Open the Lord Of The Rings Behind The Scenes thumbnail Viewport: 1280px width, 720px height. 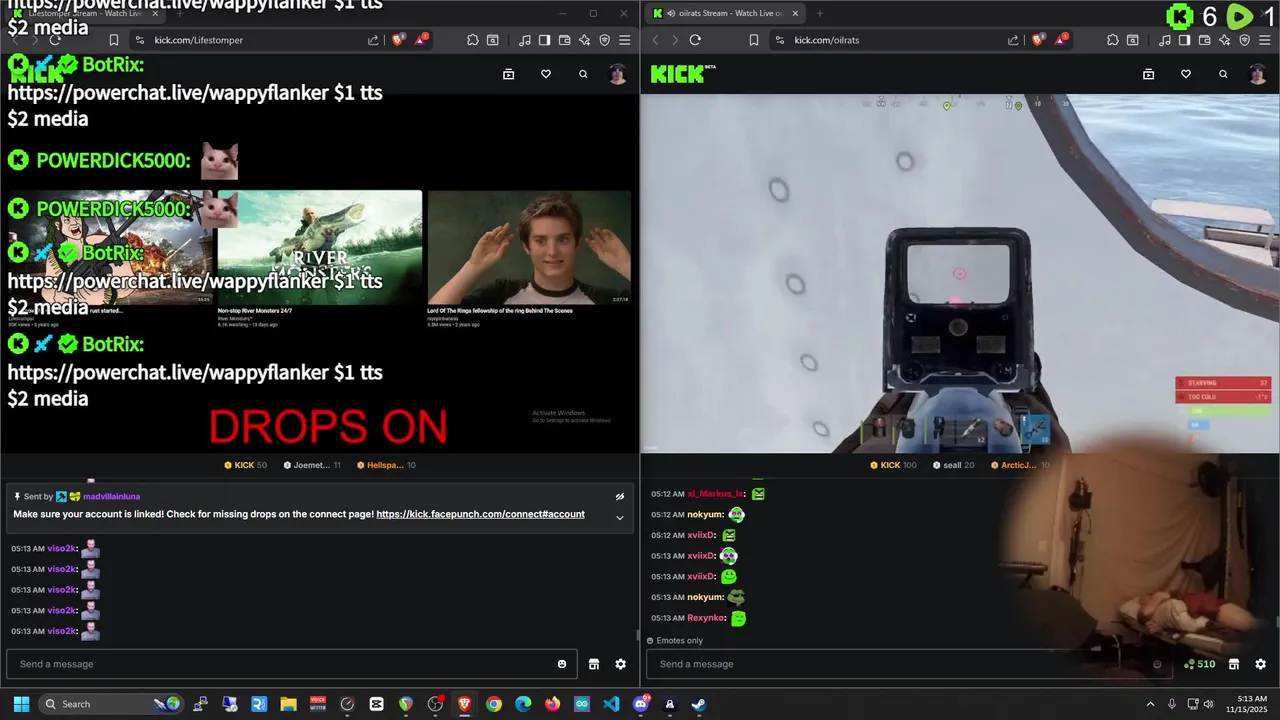529,247
